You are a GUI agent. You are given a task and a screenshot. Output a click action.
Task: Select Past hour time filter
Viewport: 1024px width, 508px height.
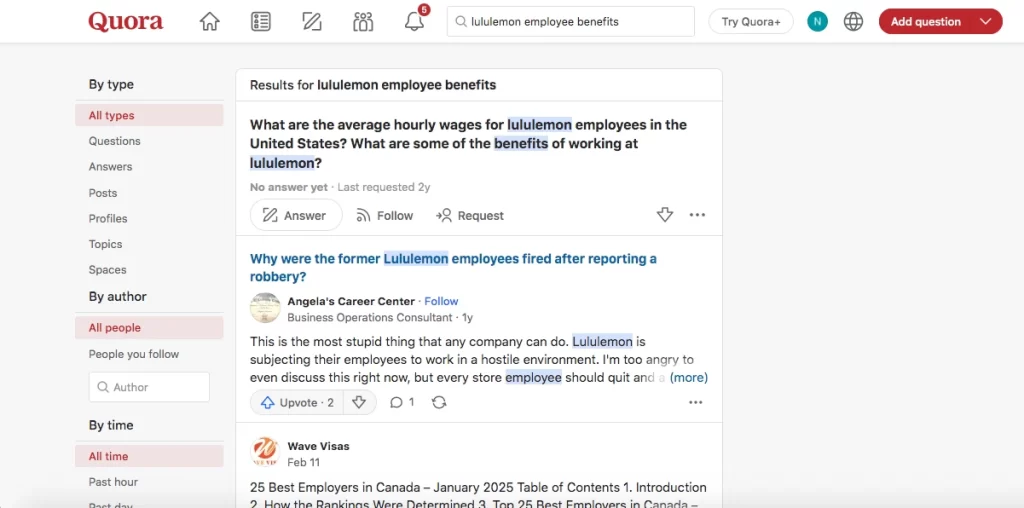pos(113,482)
